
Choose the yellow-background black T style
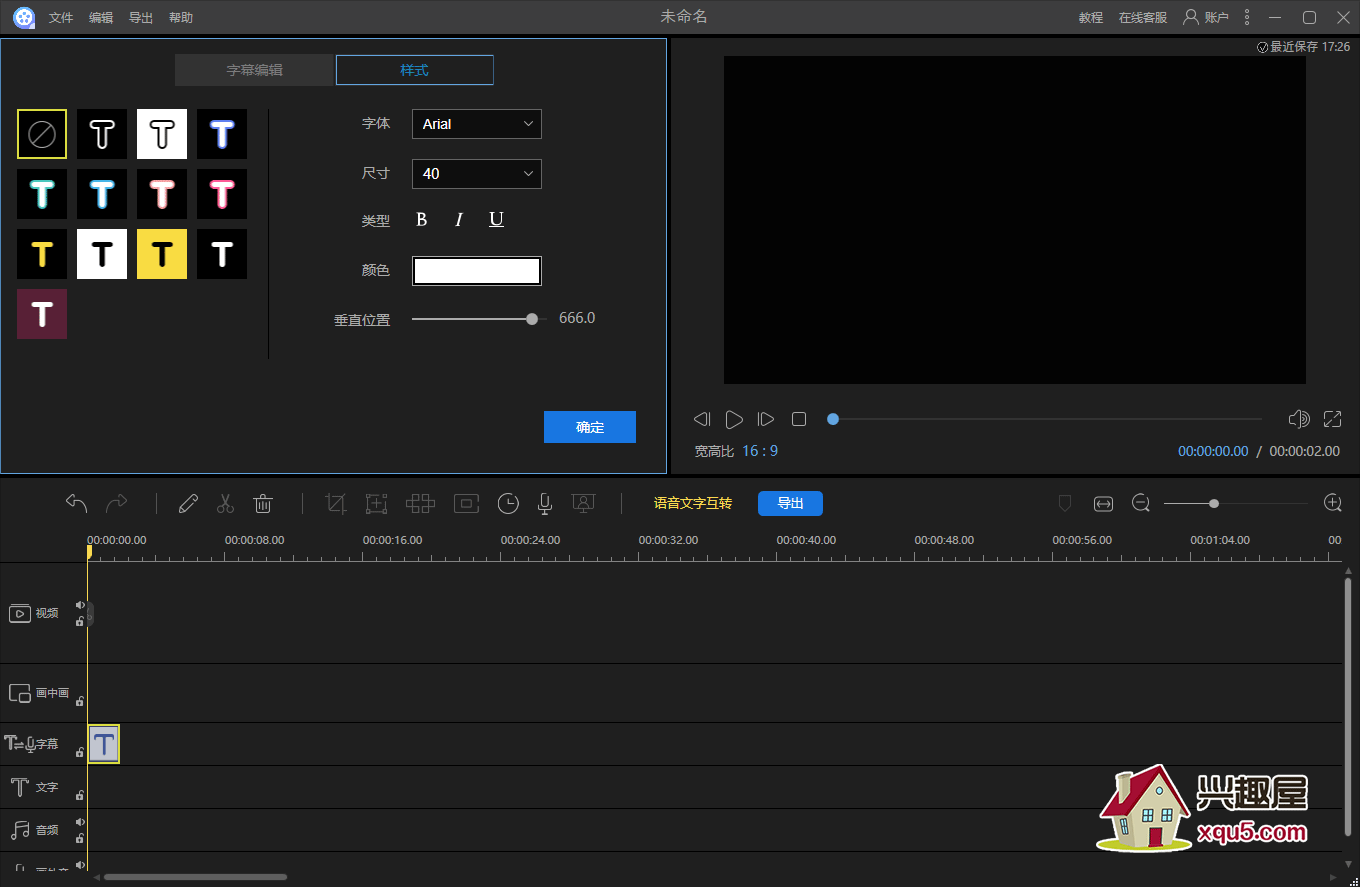point(162,254)
